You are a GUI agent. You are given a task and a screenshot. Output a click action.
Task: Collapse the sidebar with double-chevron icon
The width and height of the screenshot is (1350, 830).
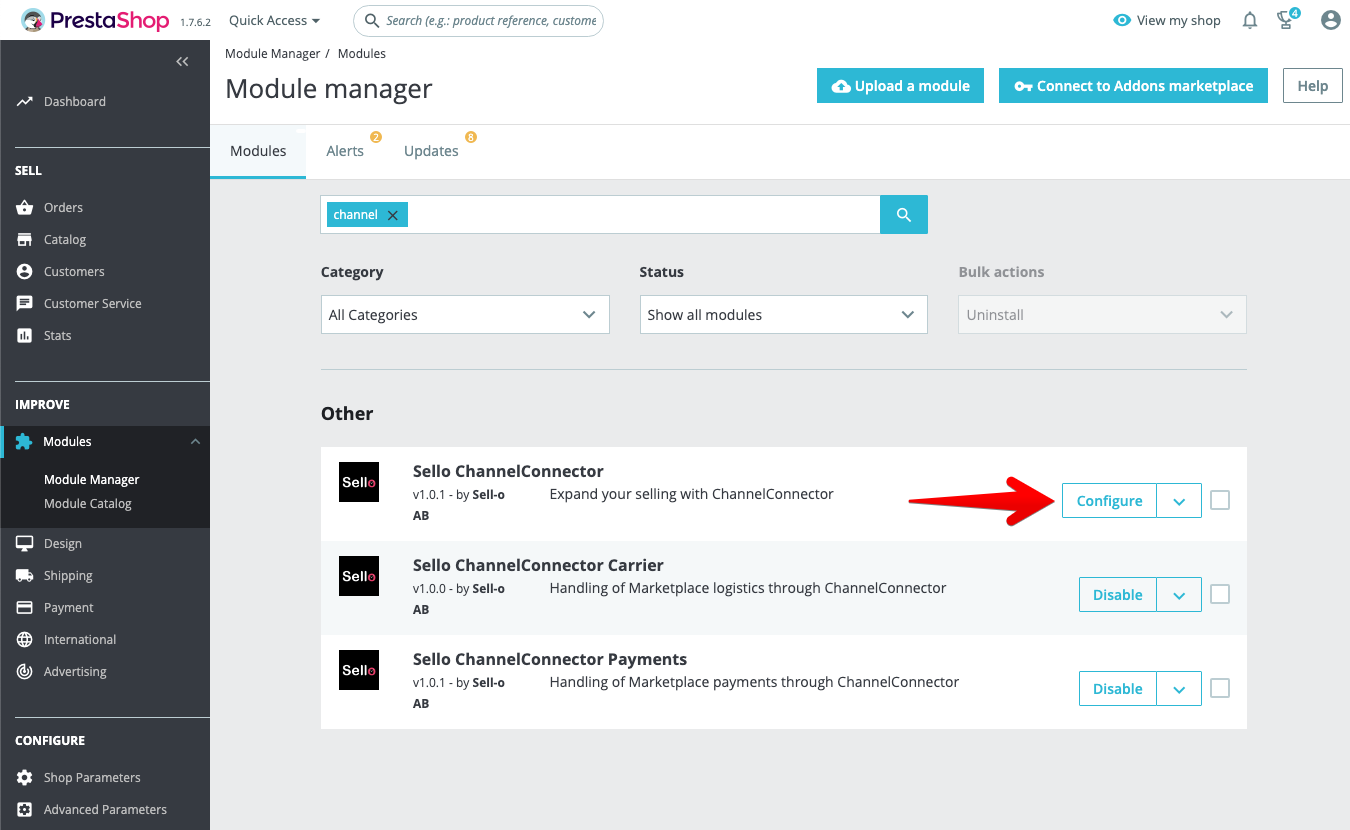coord(182,62)
